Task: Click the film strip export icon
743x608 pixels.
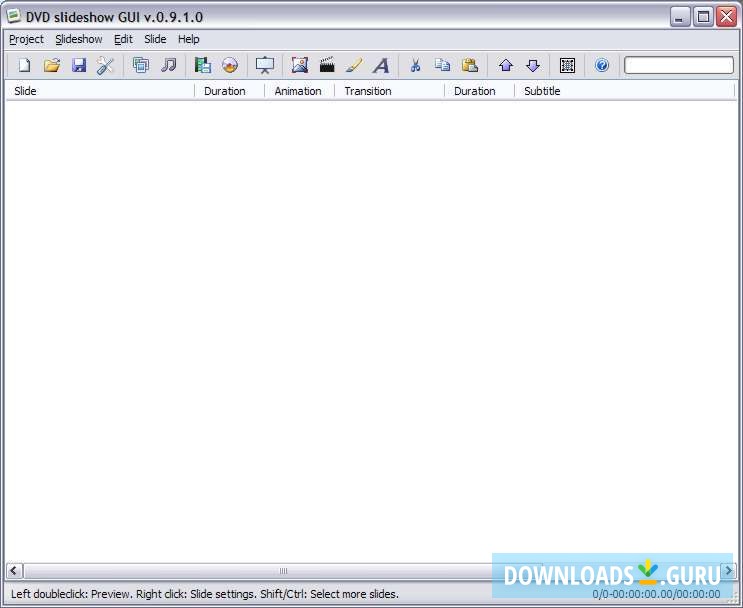Action: (203, 65)
